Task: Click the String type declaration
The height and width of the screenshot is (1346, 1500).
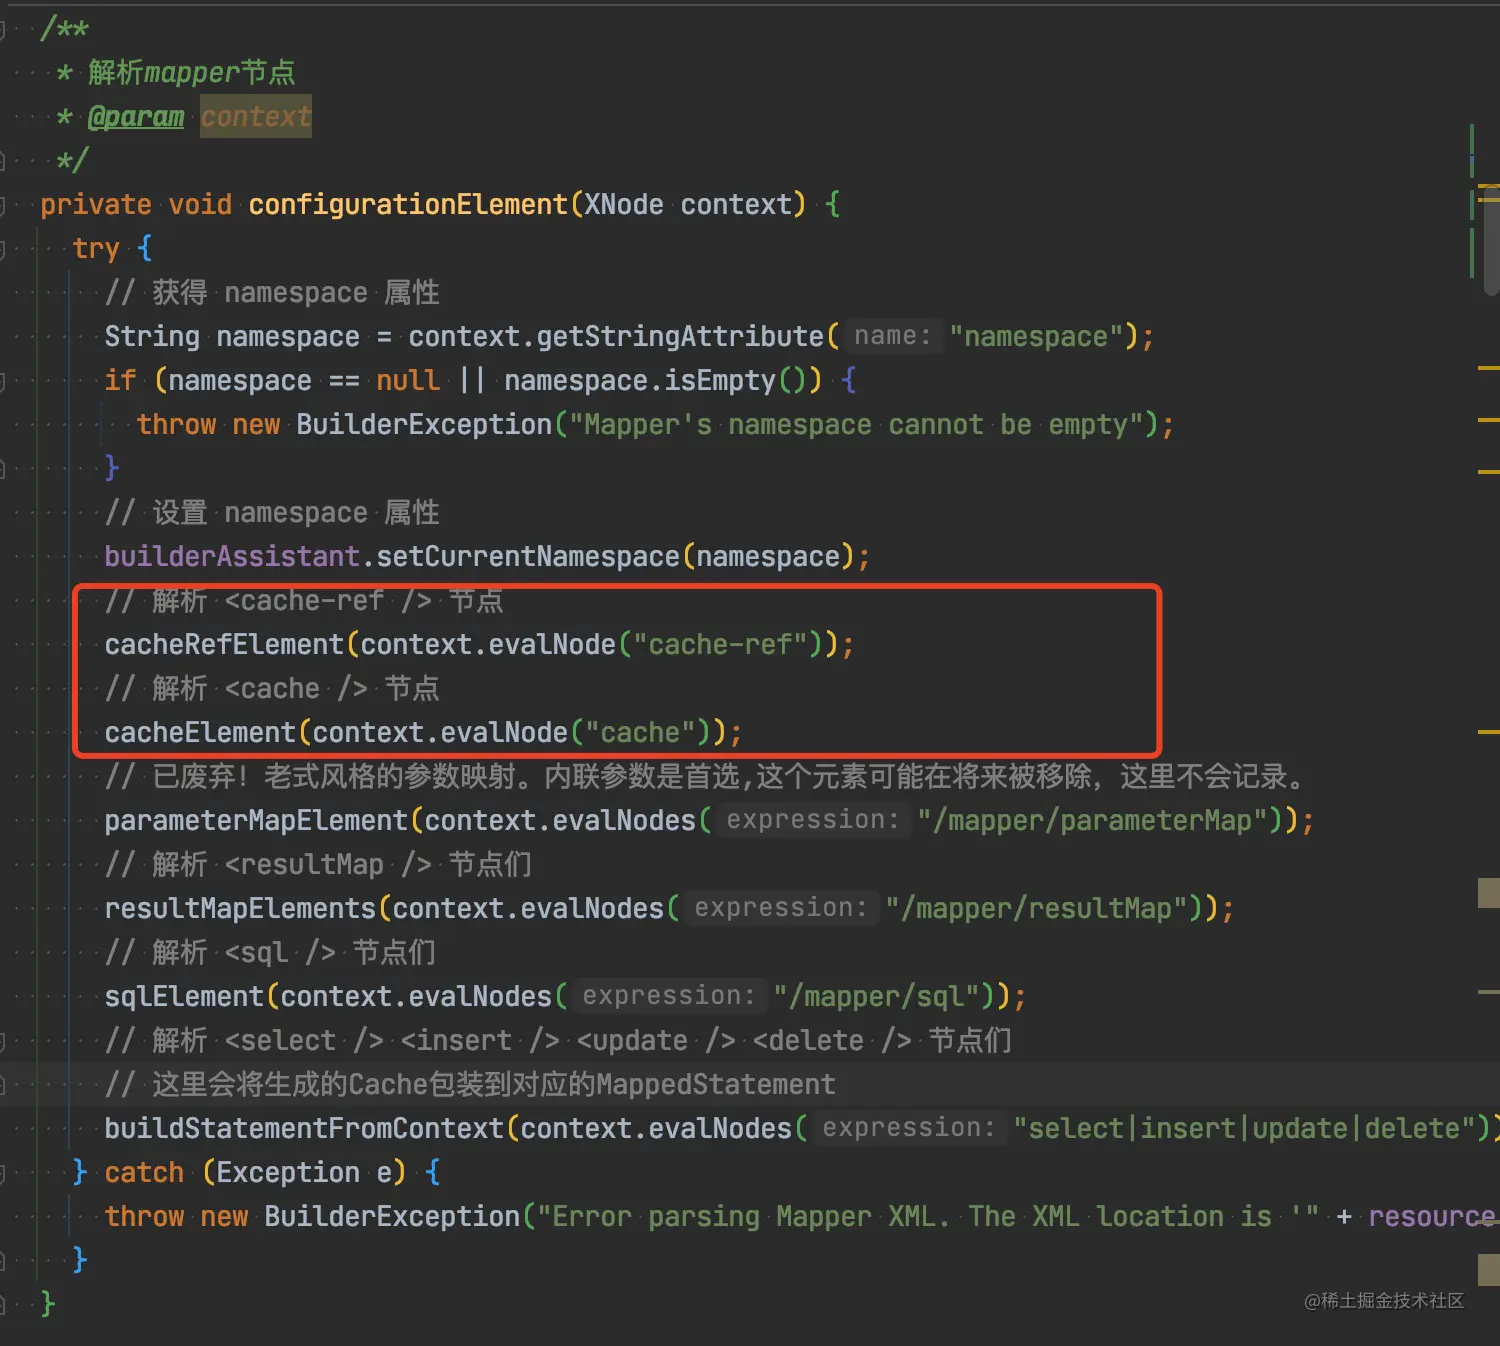Action: 152,337
